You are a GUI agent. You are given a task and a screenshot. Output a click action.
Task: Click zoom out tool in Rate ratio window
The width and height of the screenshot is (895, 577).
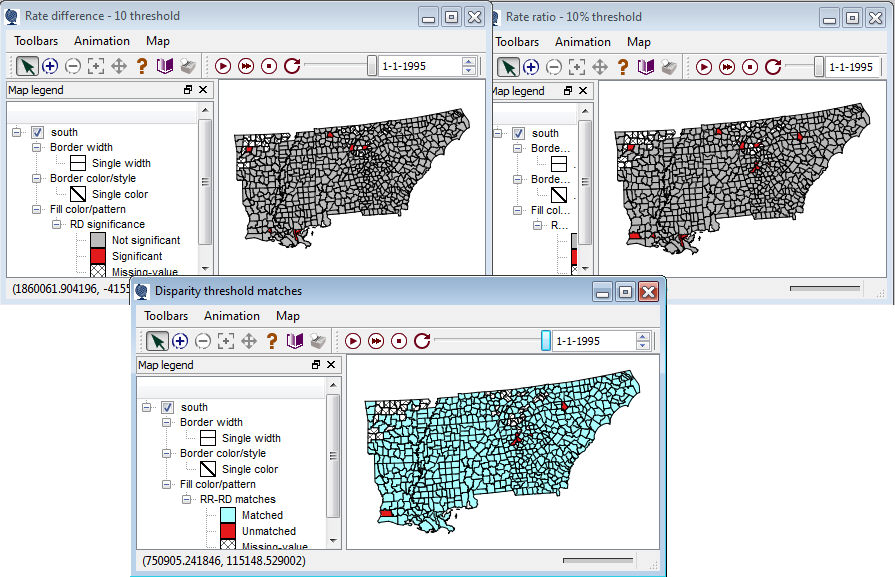554,67
